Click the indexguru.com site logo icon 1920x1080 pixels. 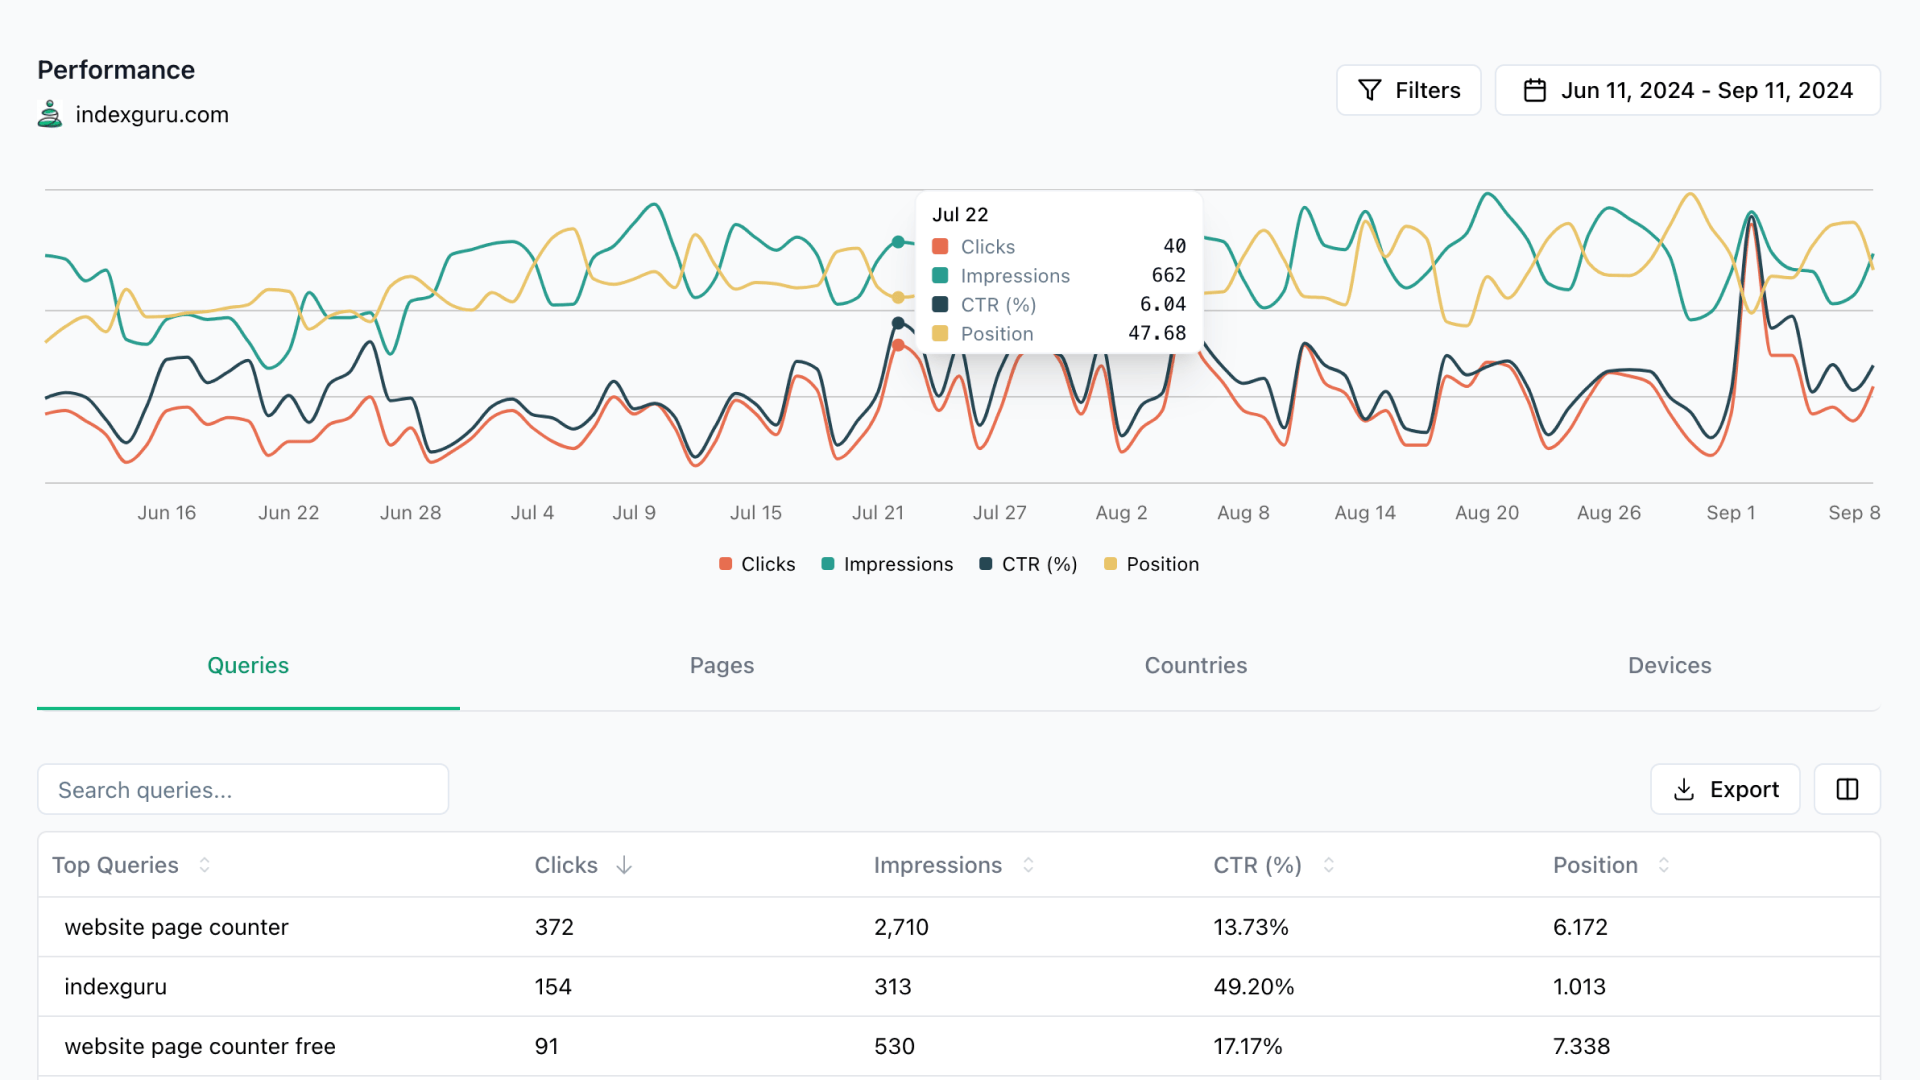point(50,114)
